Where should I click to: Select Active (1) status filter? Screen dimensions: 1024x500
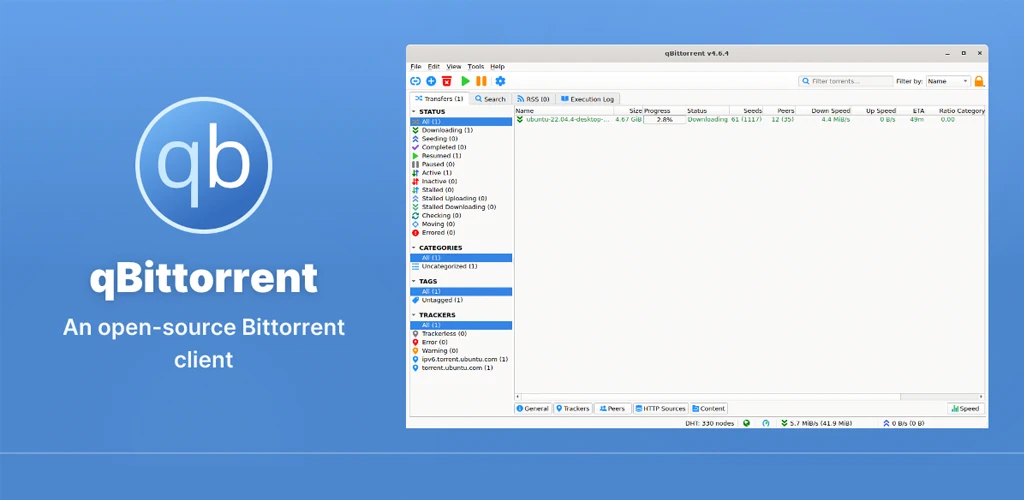click(461, 173)
